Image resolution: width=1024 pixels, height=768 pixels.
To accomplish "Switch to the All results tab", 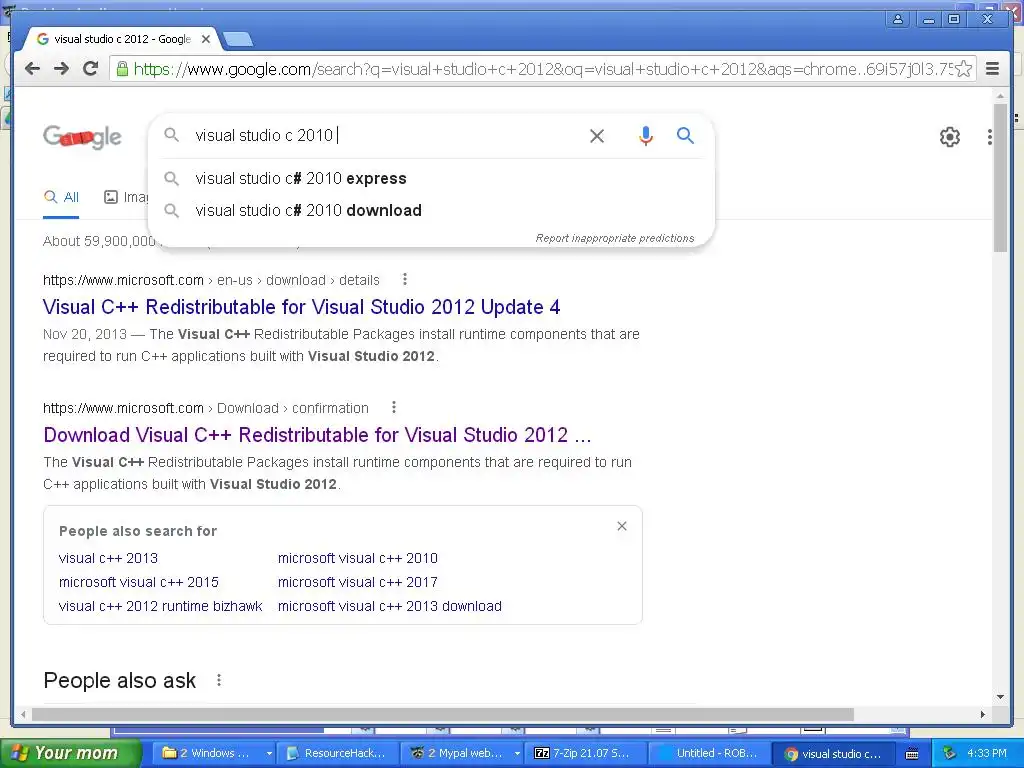I will click(61, 197).
